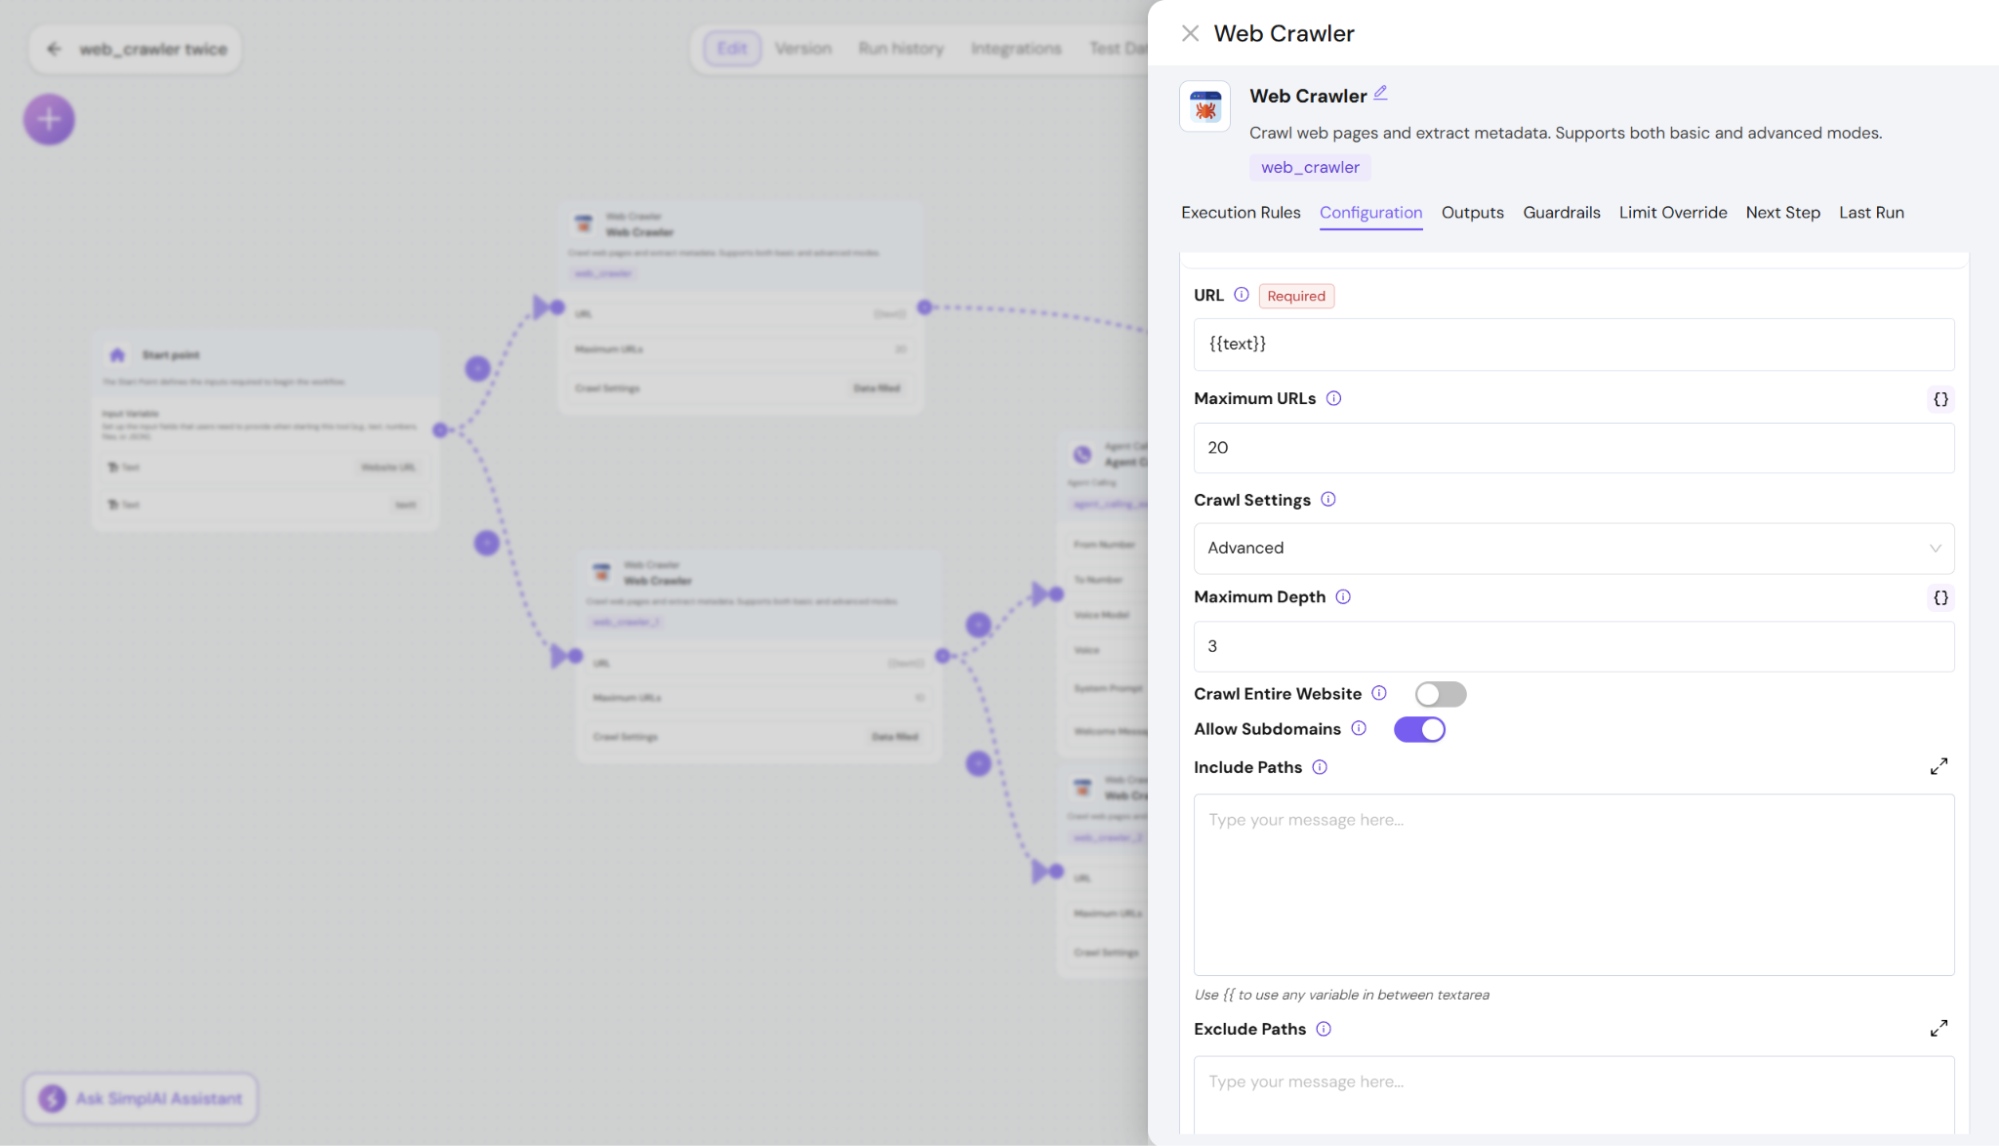Viewport: 1999px width, 1146px height.
Task: Show info tooltip for Crawl Settings
Action: point(1328,499)
